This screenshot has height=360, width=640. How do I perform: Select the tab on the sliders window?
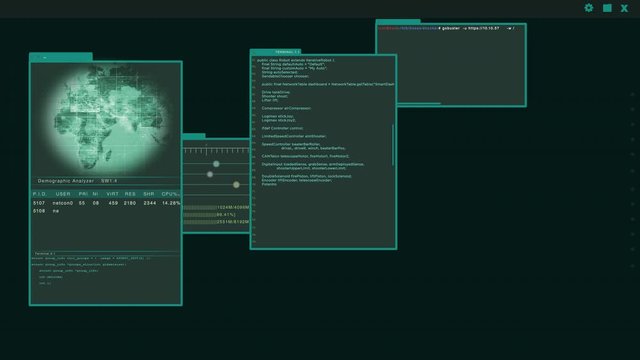tap(194, 136)
